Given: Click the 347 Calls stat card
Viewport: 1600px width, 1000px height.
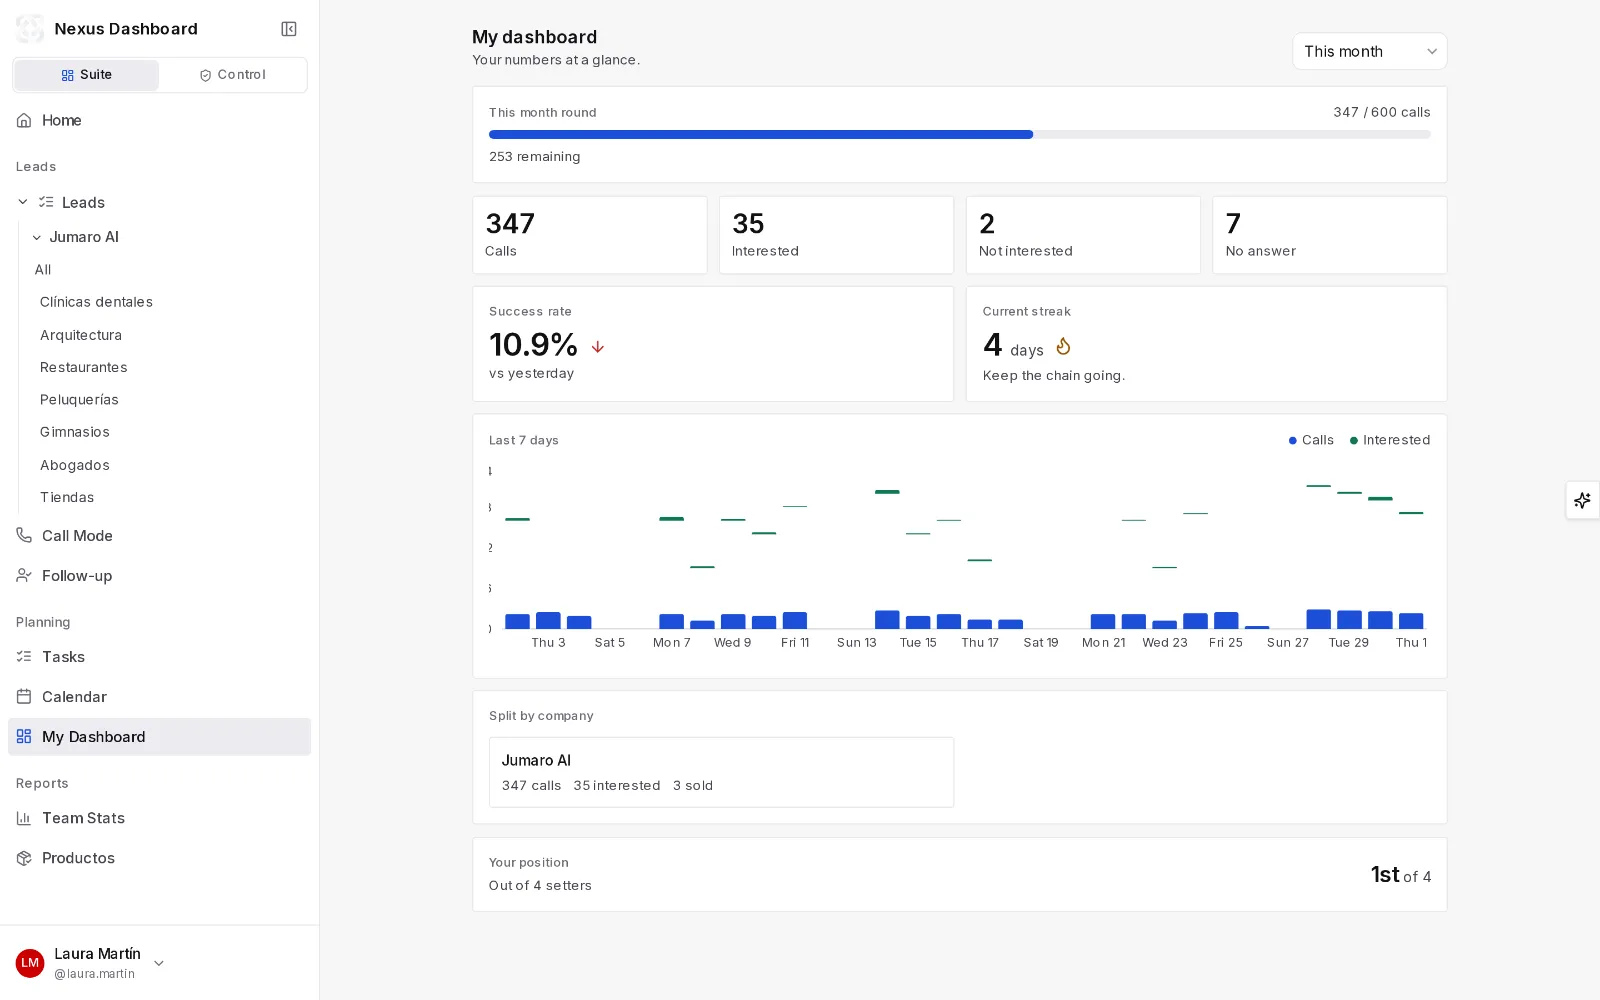Looking at the screenshot, I should coord(590,235).
